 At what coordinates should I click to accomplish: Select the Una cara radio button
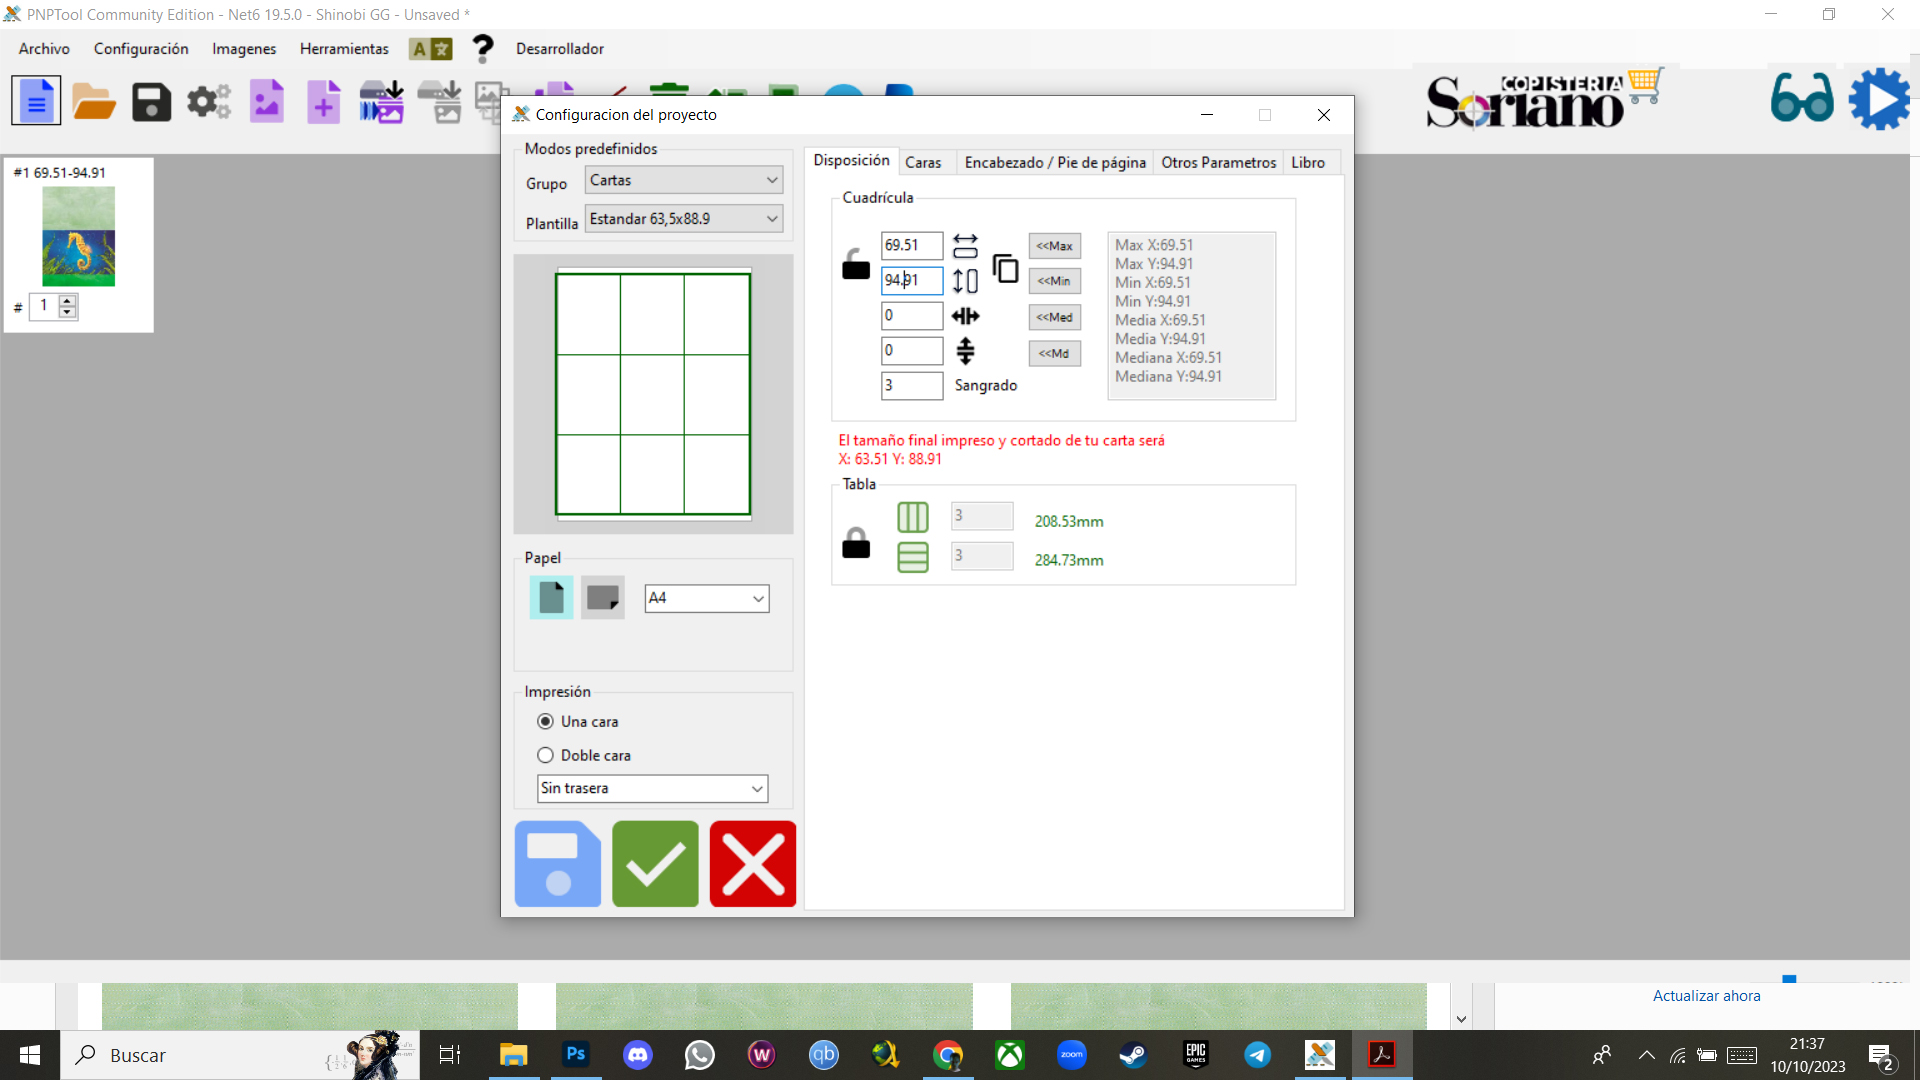(x=545, y=721)
